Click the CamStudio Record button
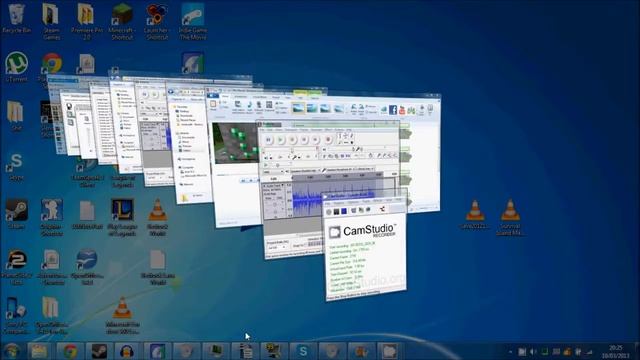Image resolution: width=640 pixels, height=360 pixels. coord(329,211)
